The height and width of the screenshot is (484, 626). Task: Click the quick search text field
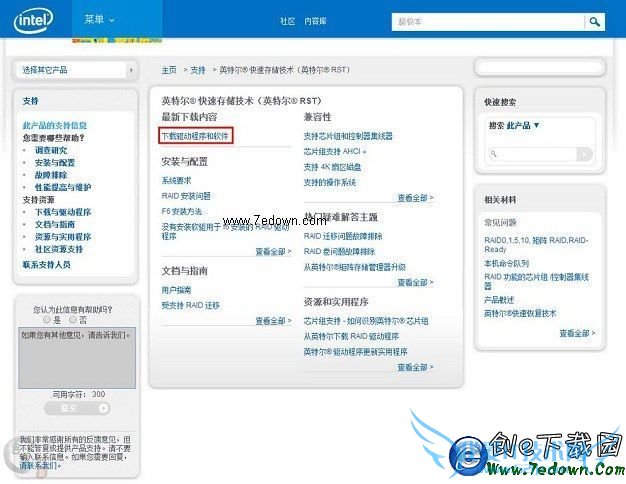[x=533, y=154]
